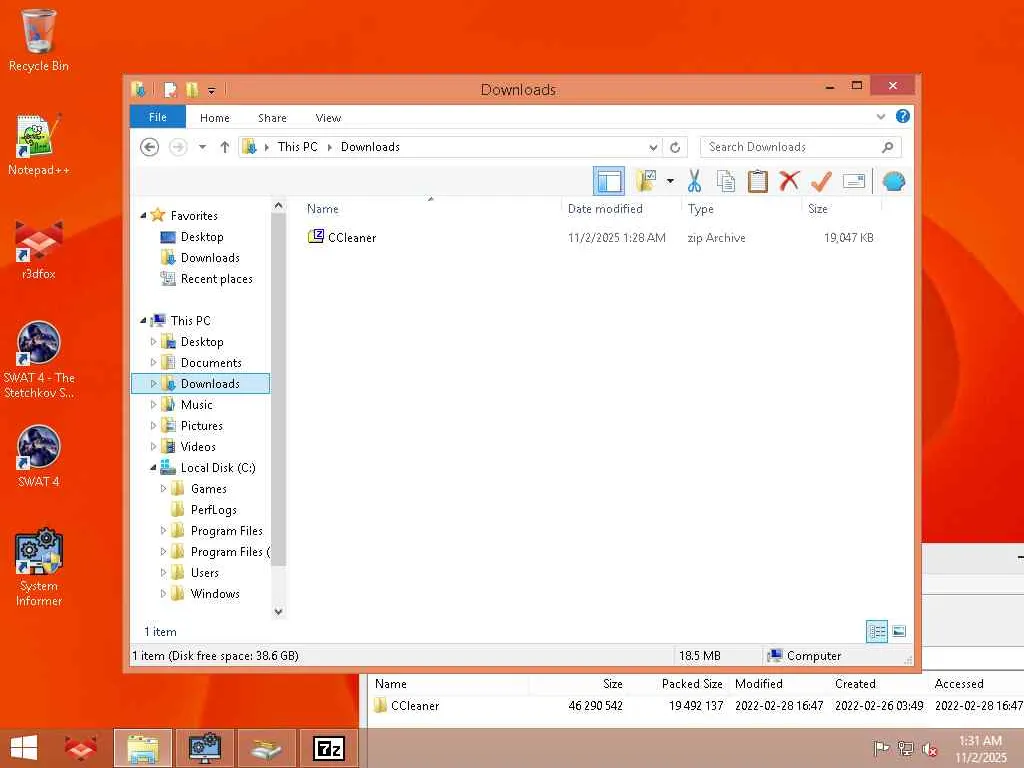
Task: Go up one folder level
Action: [225, 147]
